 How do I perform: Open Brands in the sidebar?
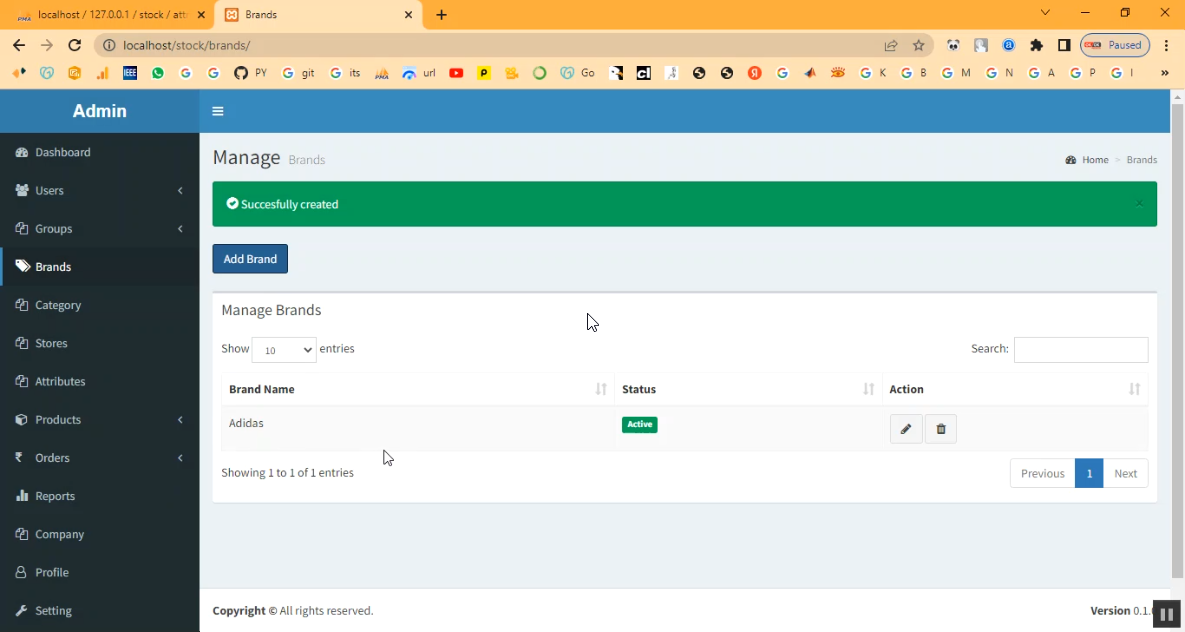[100, 267]
